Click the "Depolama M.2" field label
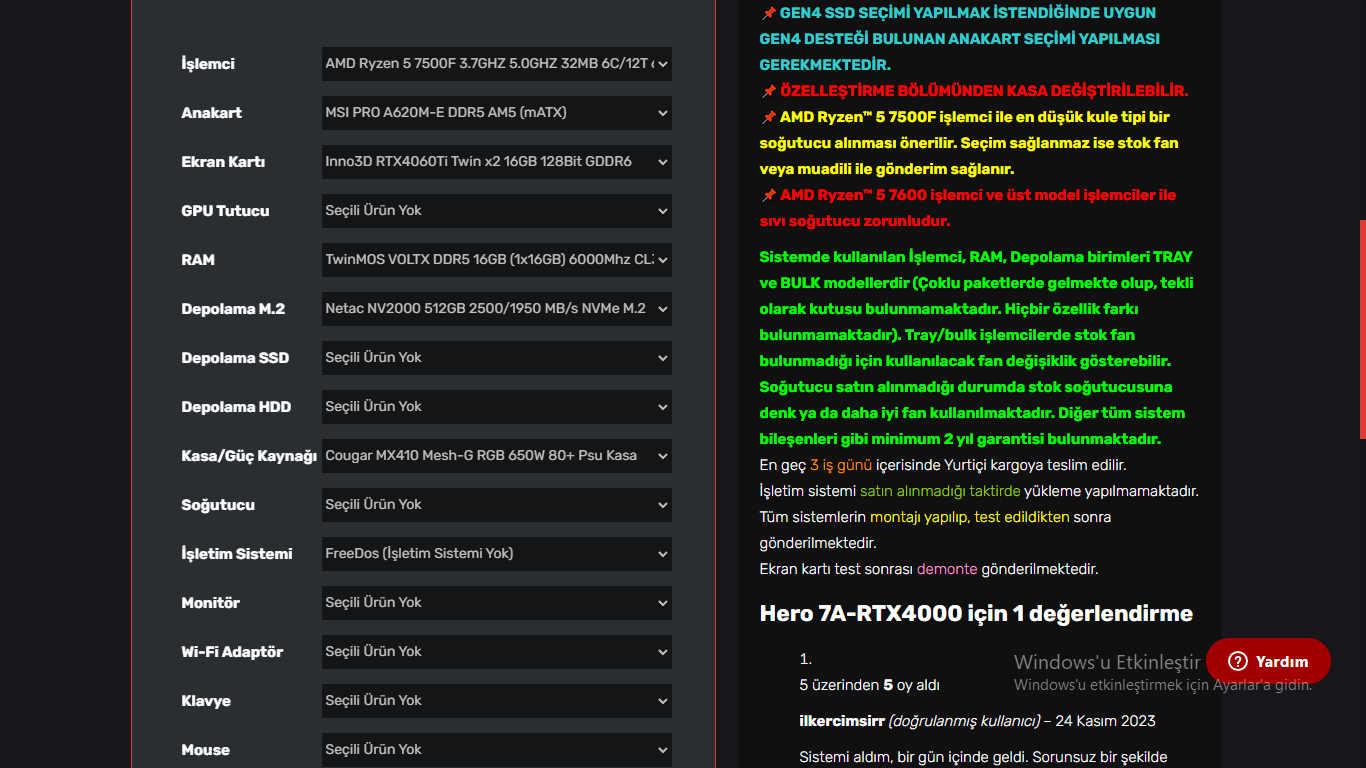This screenshot has height=768, width=1366. (x=233, y=309)
